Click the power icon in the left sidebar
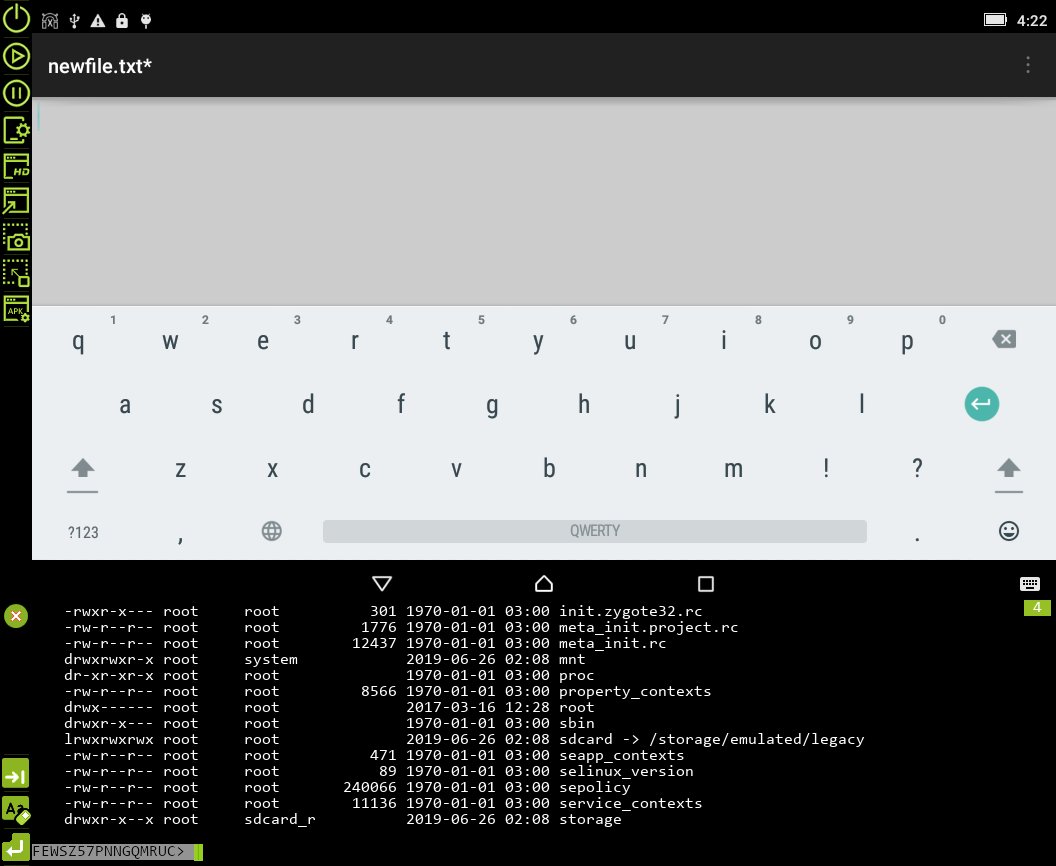Viewport: 1056px width, 866px height. [16, 18]
